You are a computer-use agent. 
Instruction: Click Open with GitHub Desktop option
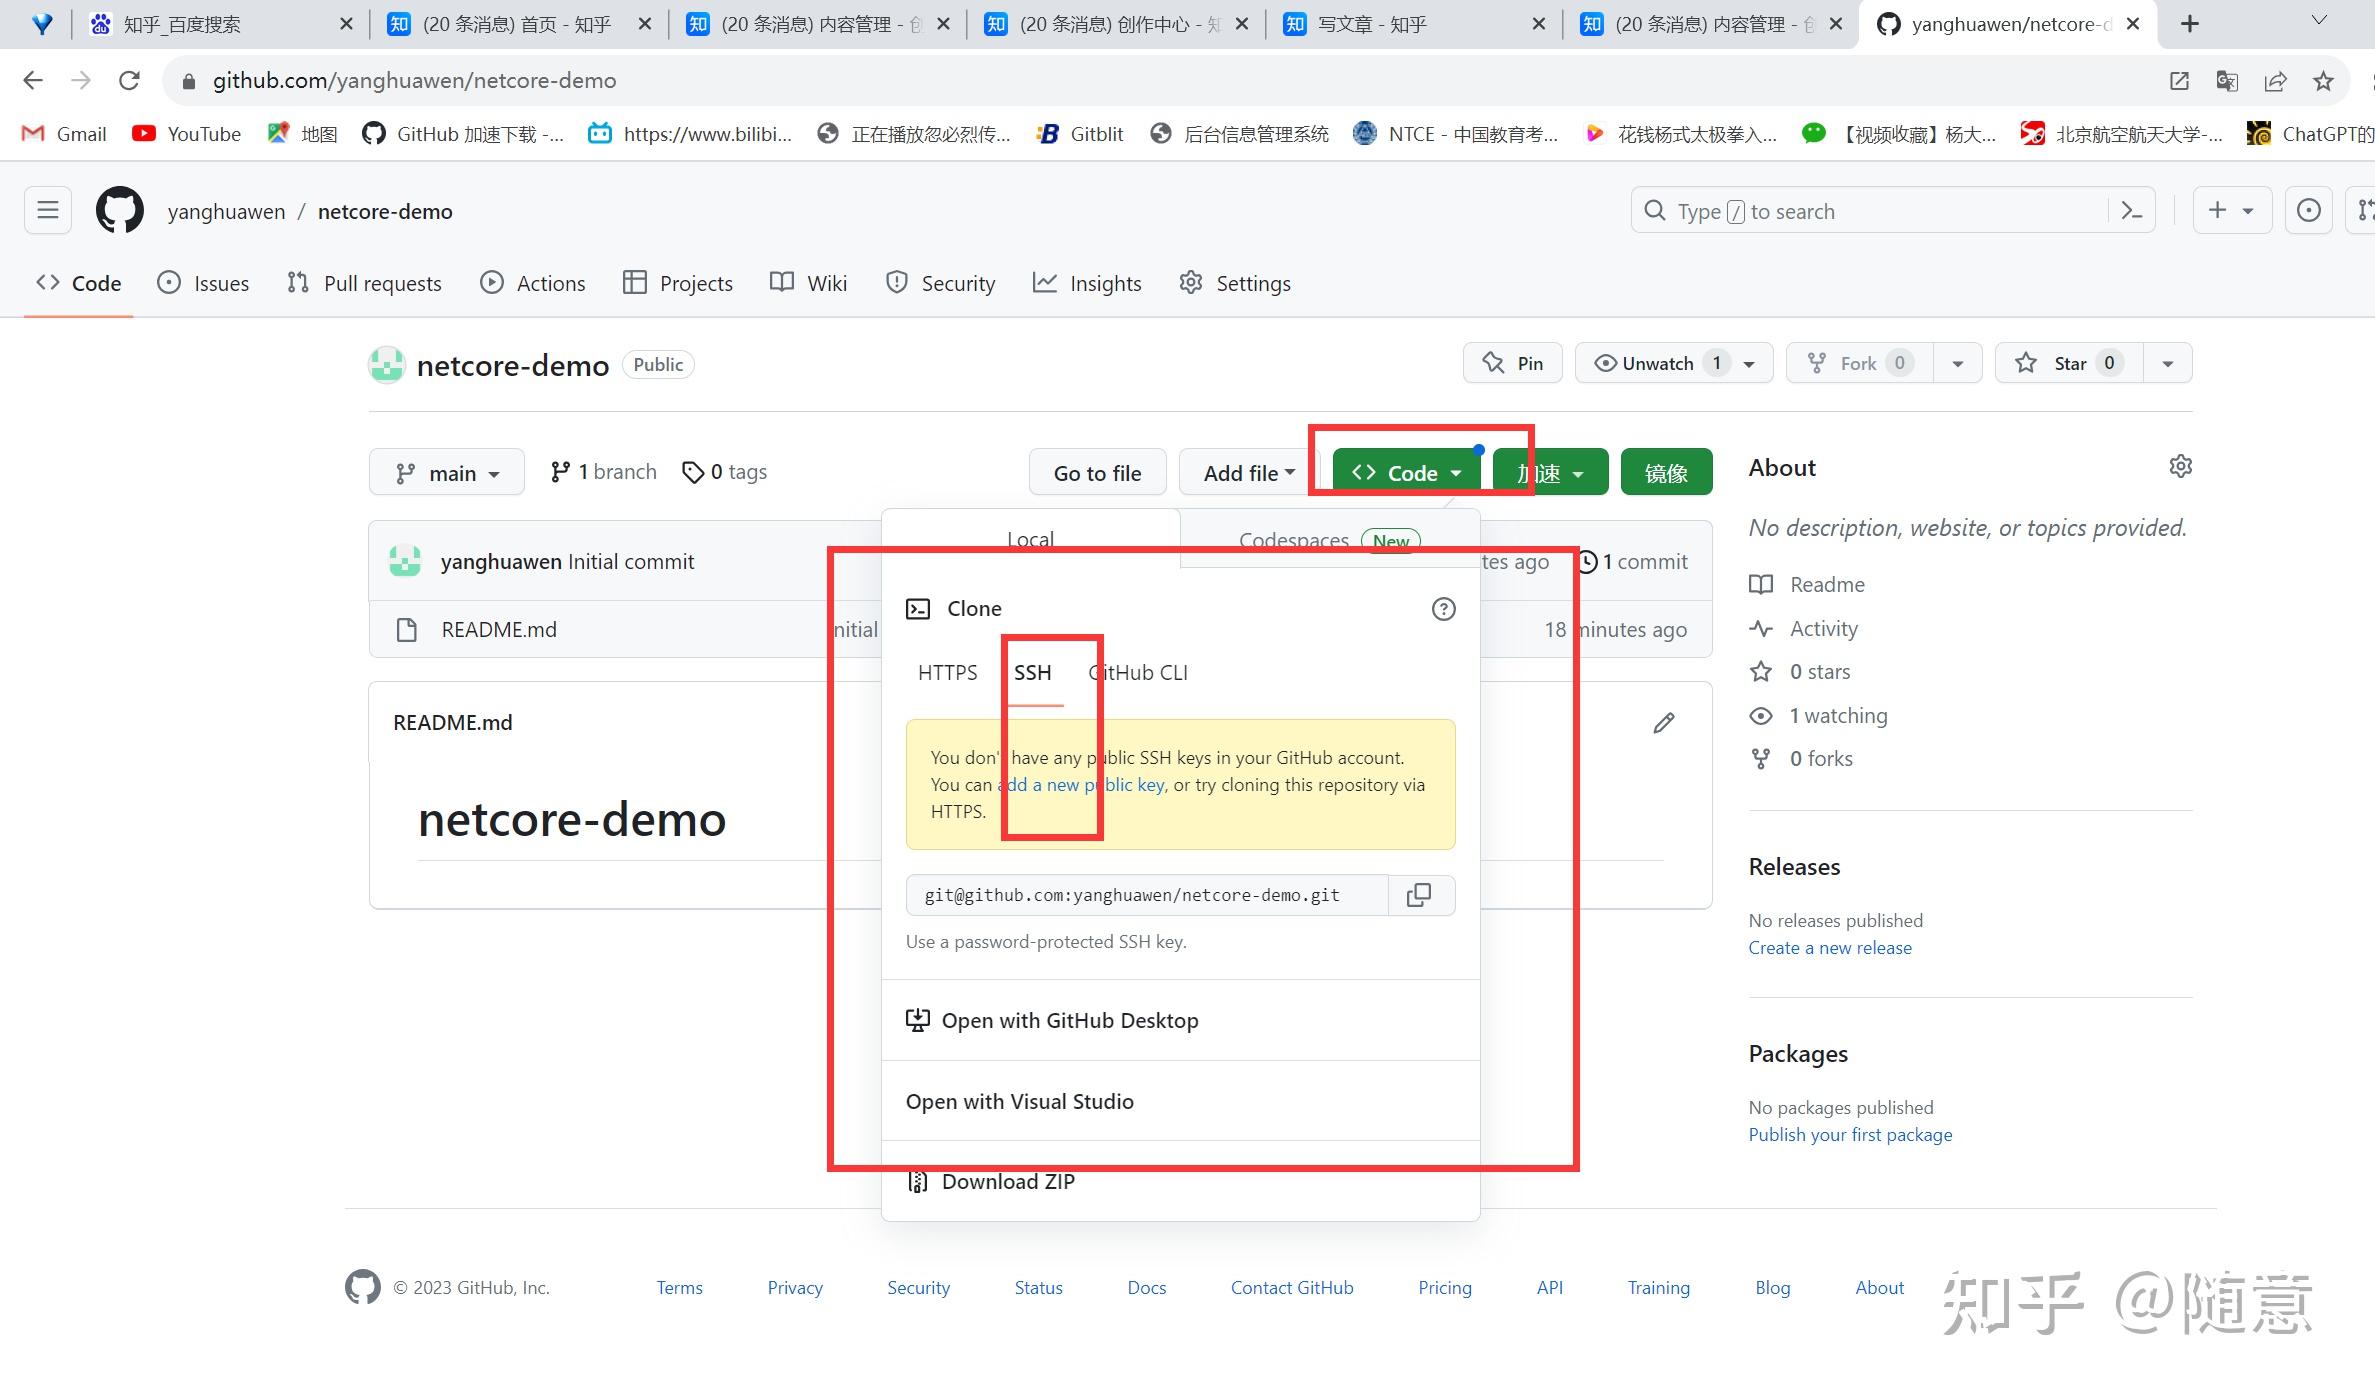click(1070, 1020)
